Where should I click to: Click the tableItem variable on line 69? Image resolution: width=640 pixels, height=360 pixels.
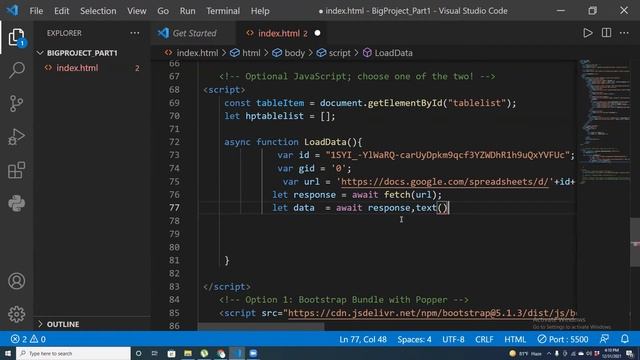point(280,103)
